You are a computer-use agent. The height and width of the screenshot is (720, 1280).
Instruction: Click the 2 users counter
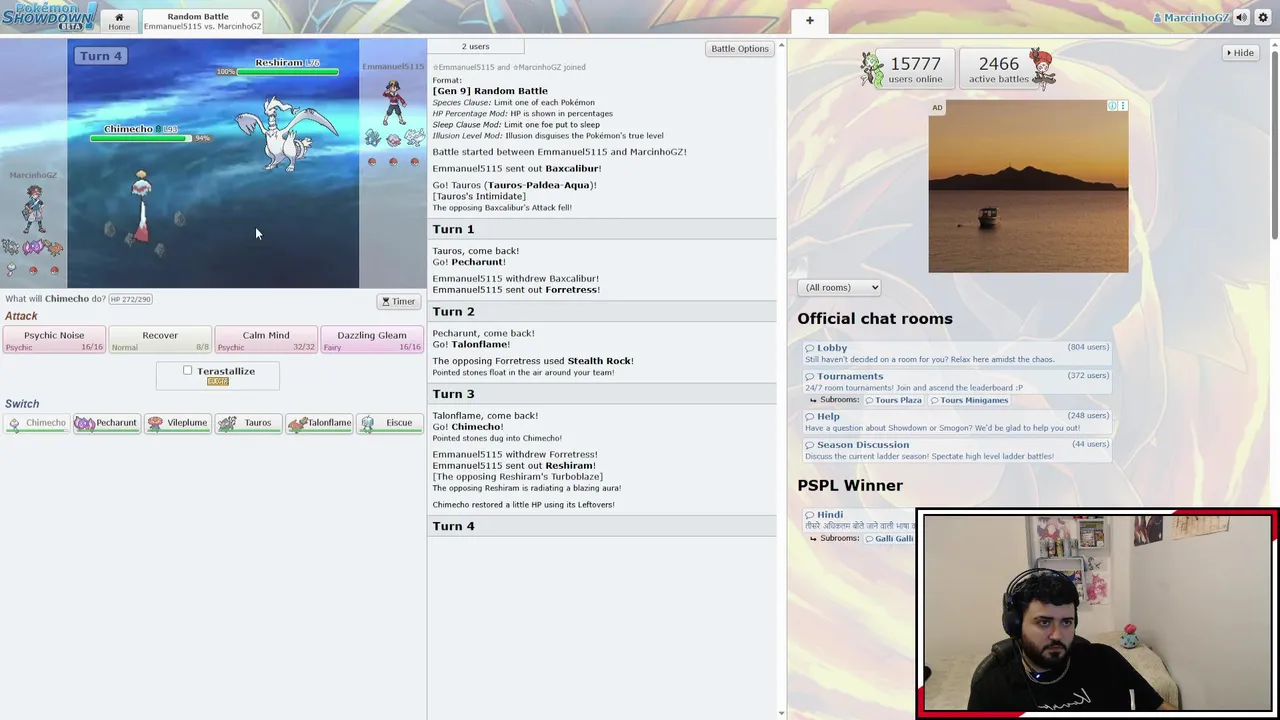point(475,46)
